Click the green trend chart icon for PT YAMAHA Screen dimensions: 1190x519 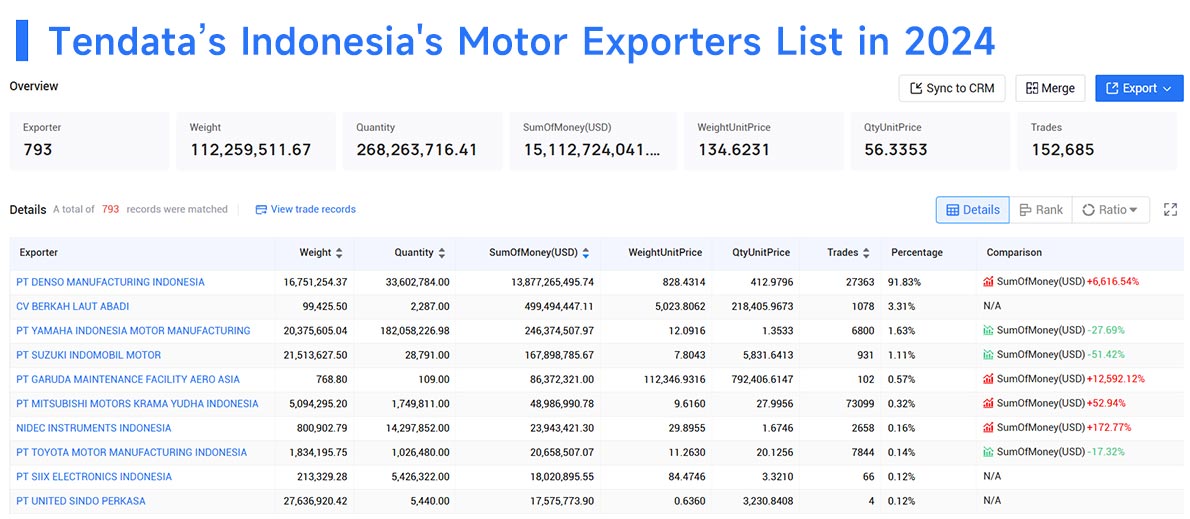pyautogui.click(x=988, y=330)
